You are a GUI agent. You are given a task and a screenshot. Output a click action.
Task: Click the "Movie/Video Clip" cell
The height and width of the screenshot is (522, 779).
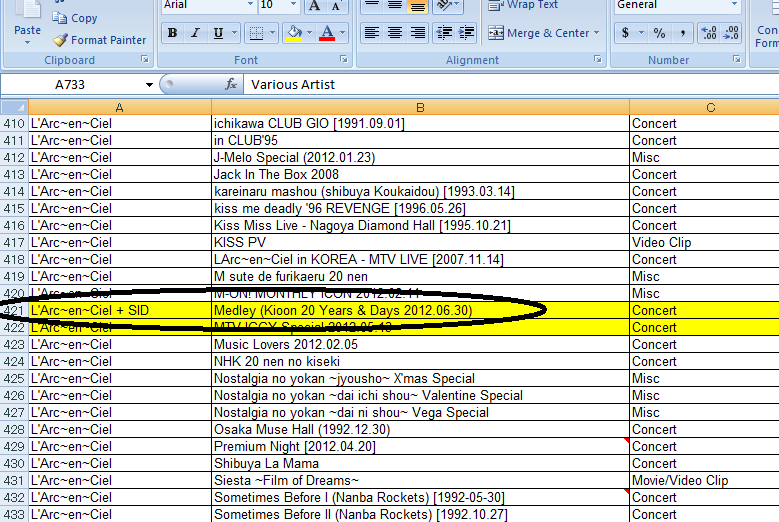[x=704, y=480]
